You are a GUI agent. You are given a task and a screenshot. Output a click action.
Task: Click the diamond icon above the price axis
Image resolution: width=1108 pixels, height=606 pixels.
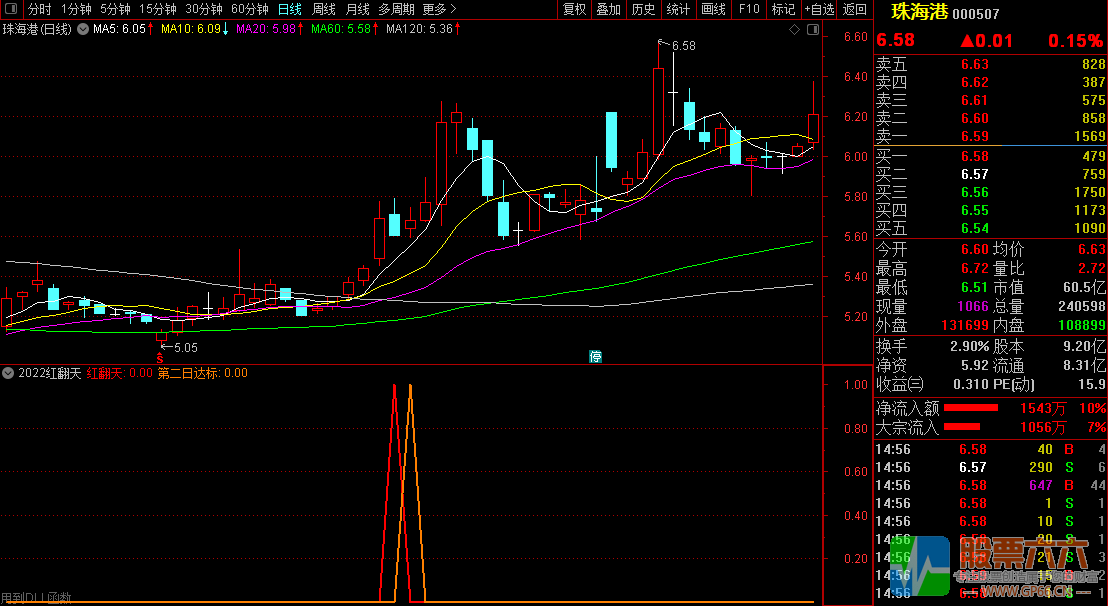pos(794,30)
